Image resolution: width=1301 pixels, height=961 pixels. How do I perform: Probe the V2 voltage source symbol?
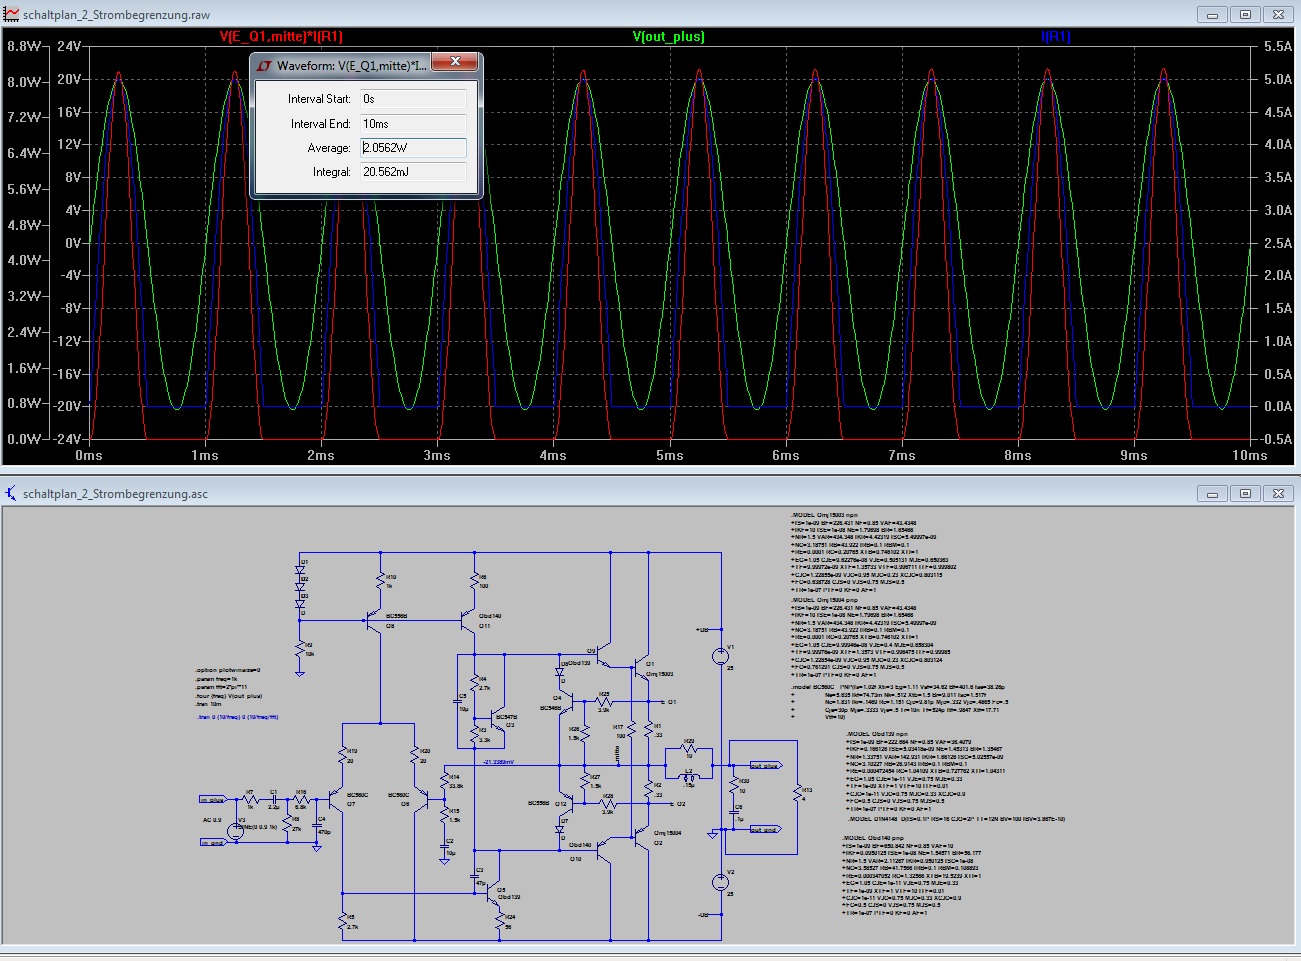[x=719, y=882]
